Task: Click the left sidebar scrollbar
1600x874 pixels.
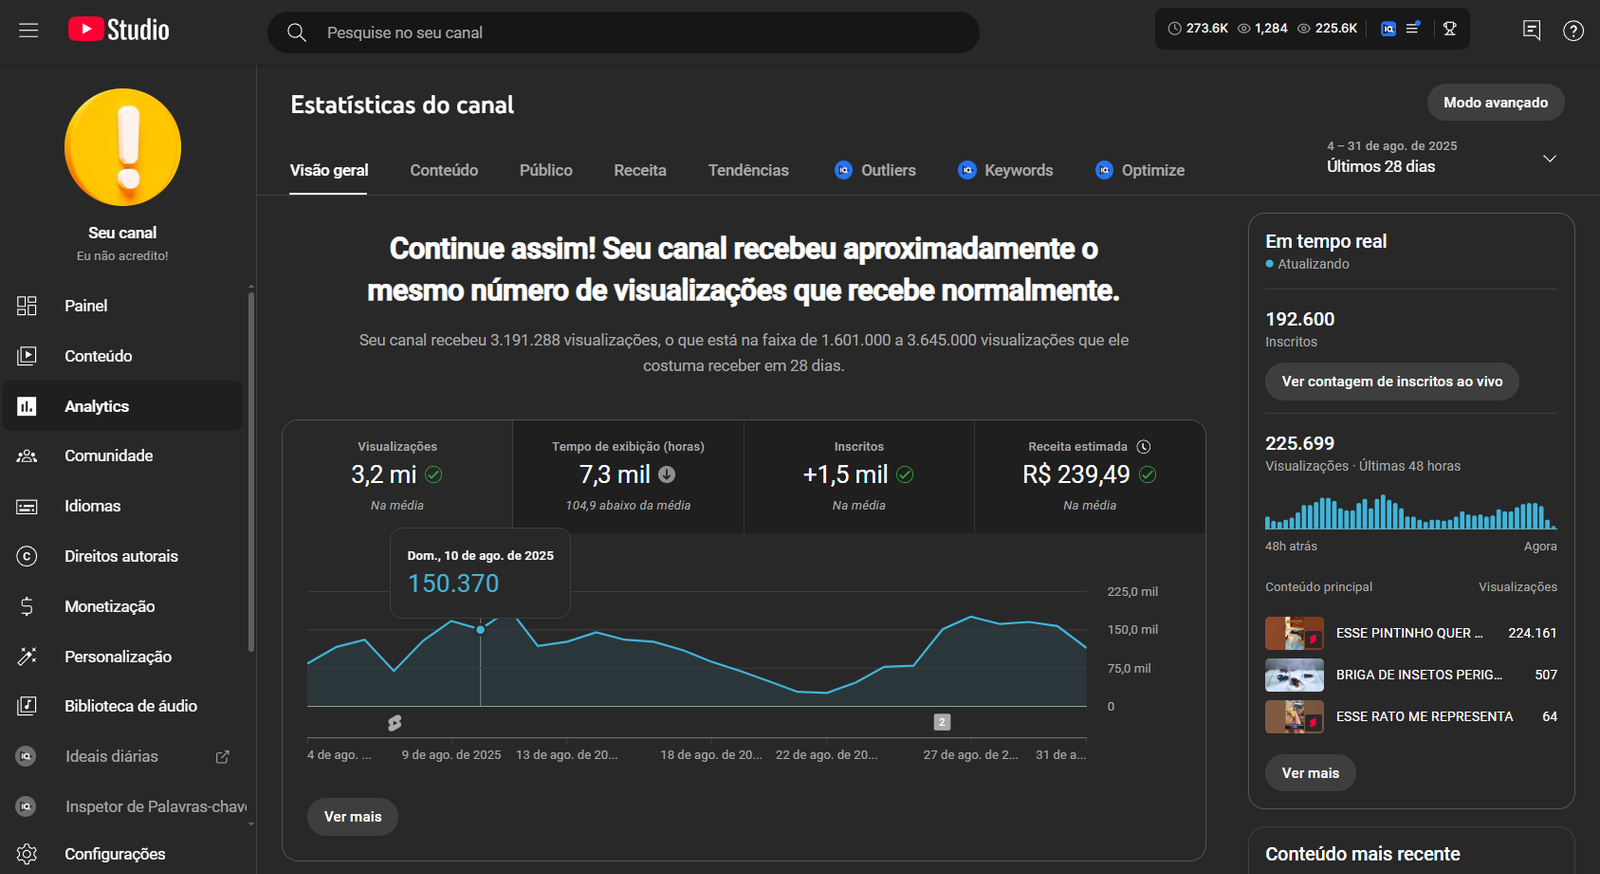Action: pyautogui.click(x=251, y=470)
